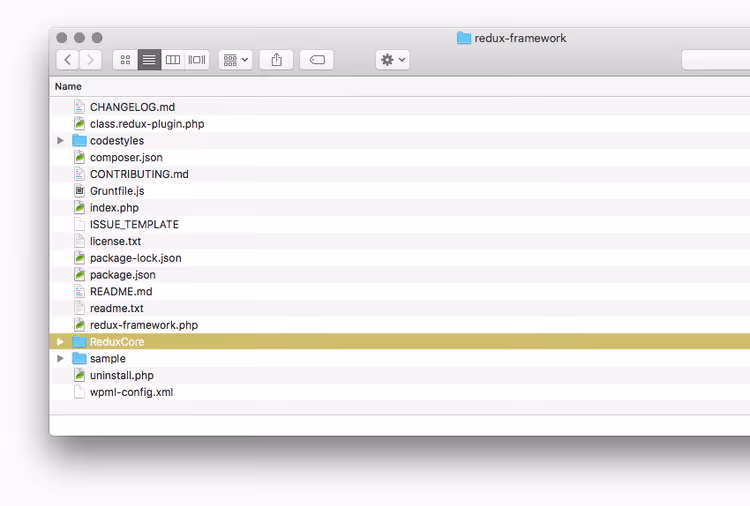Click the composer.json file icon
Screen dimensions: 750x506
pos(79,157)
